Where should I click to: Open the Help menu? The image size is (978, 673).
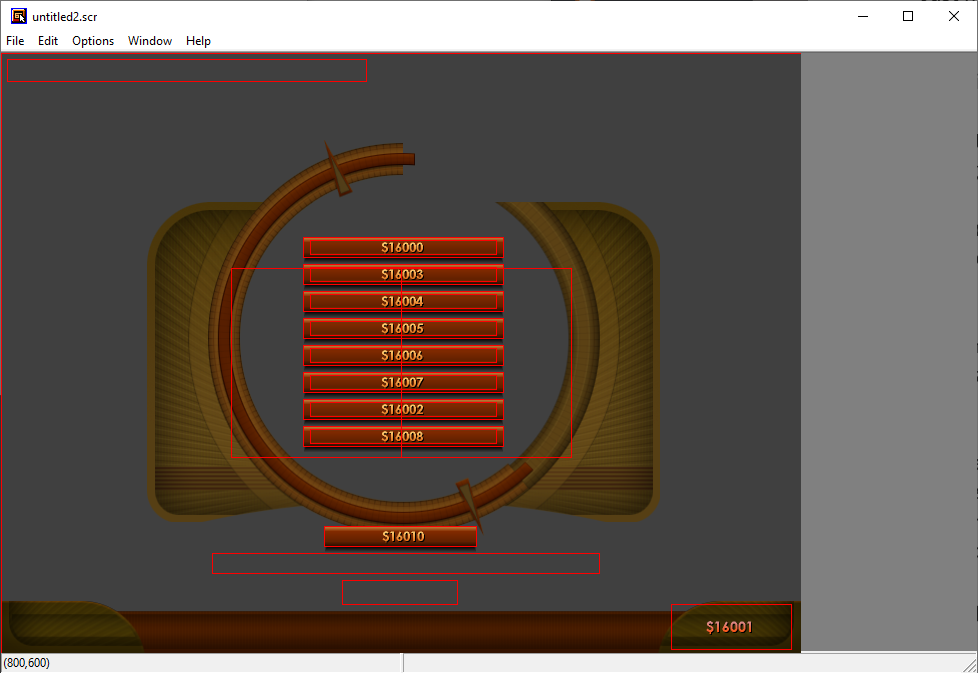tap(198, 41)
